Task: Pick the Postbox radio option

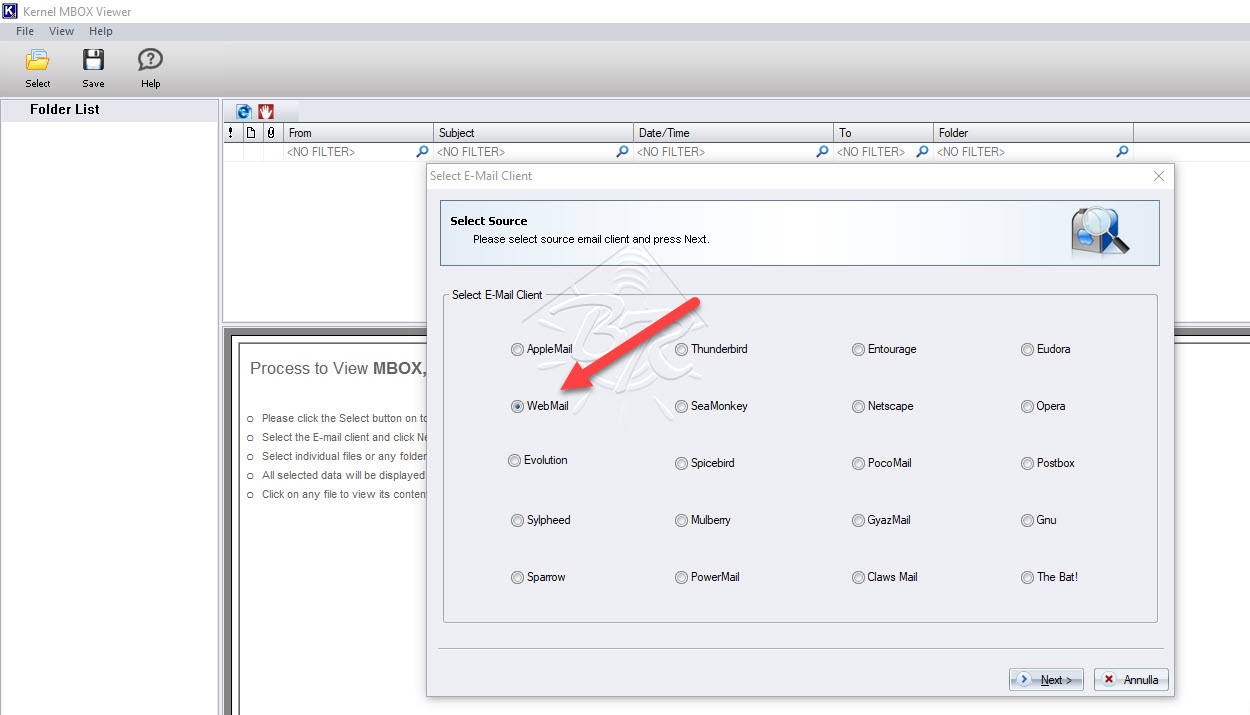Action: click(x=1027, y=463)
